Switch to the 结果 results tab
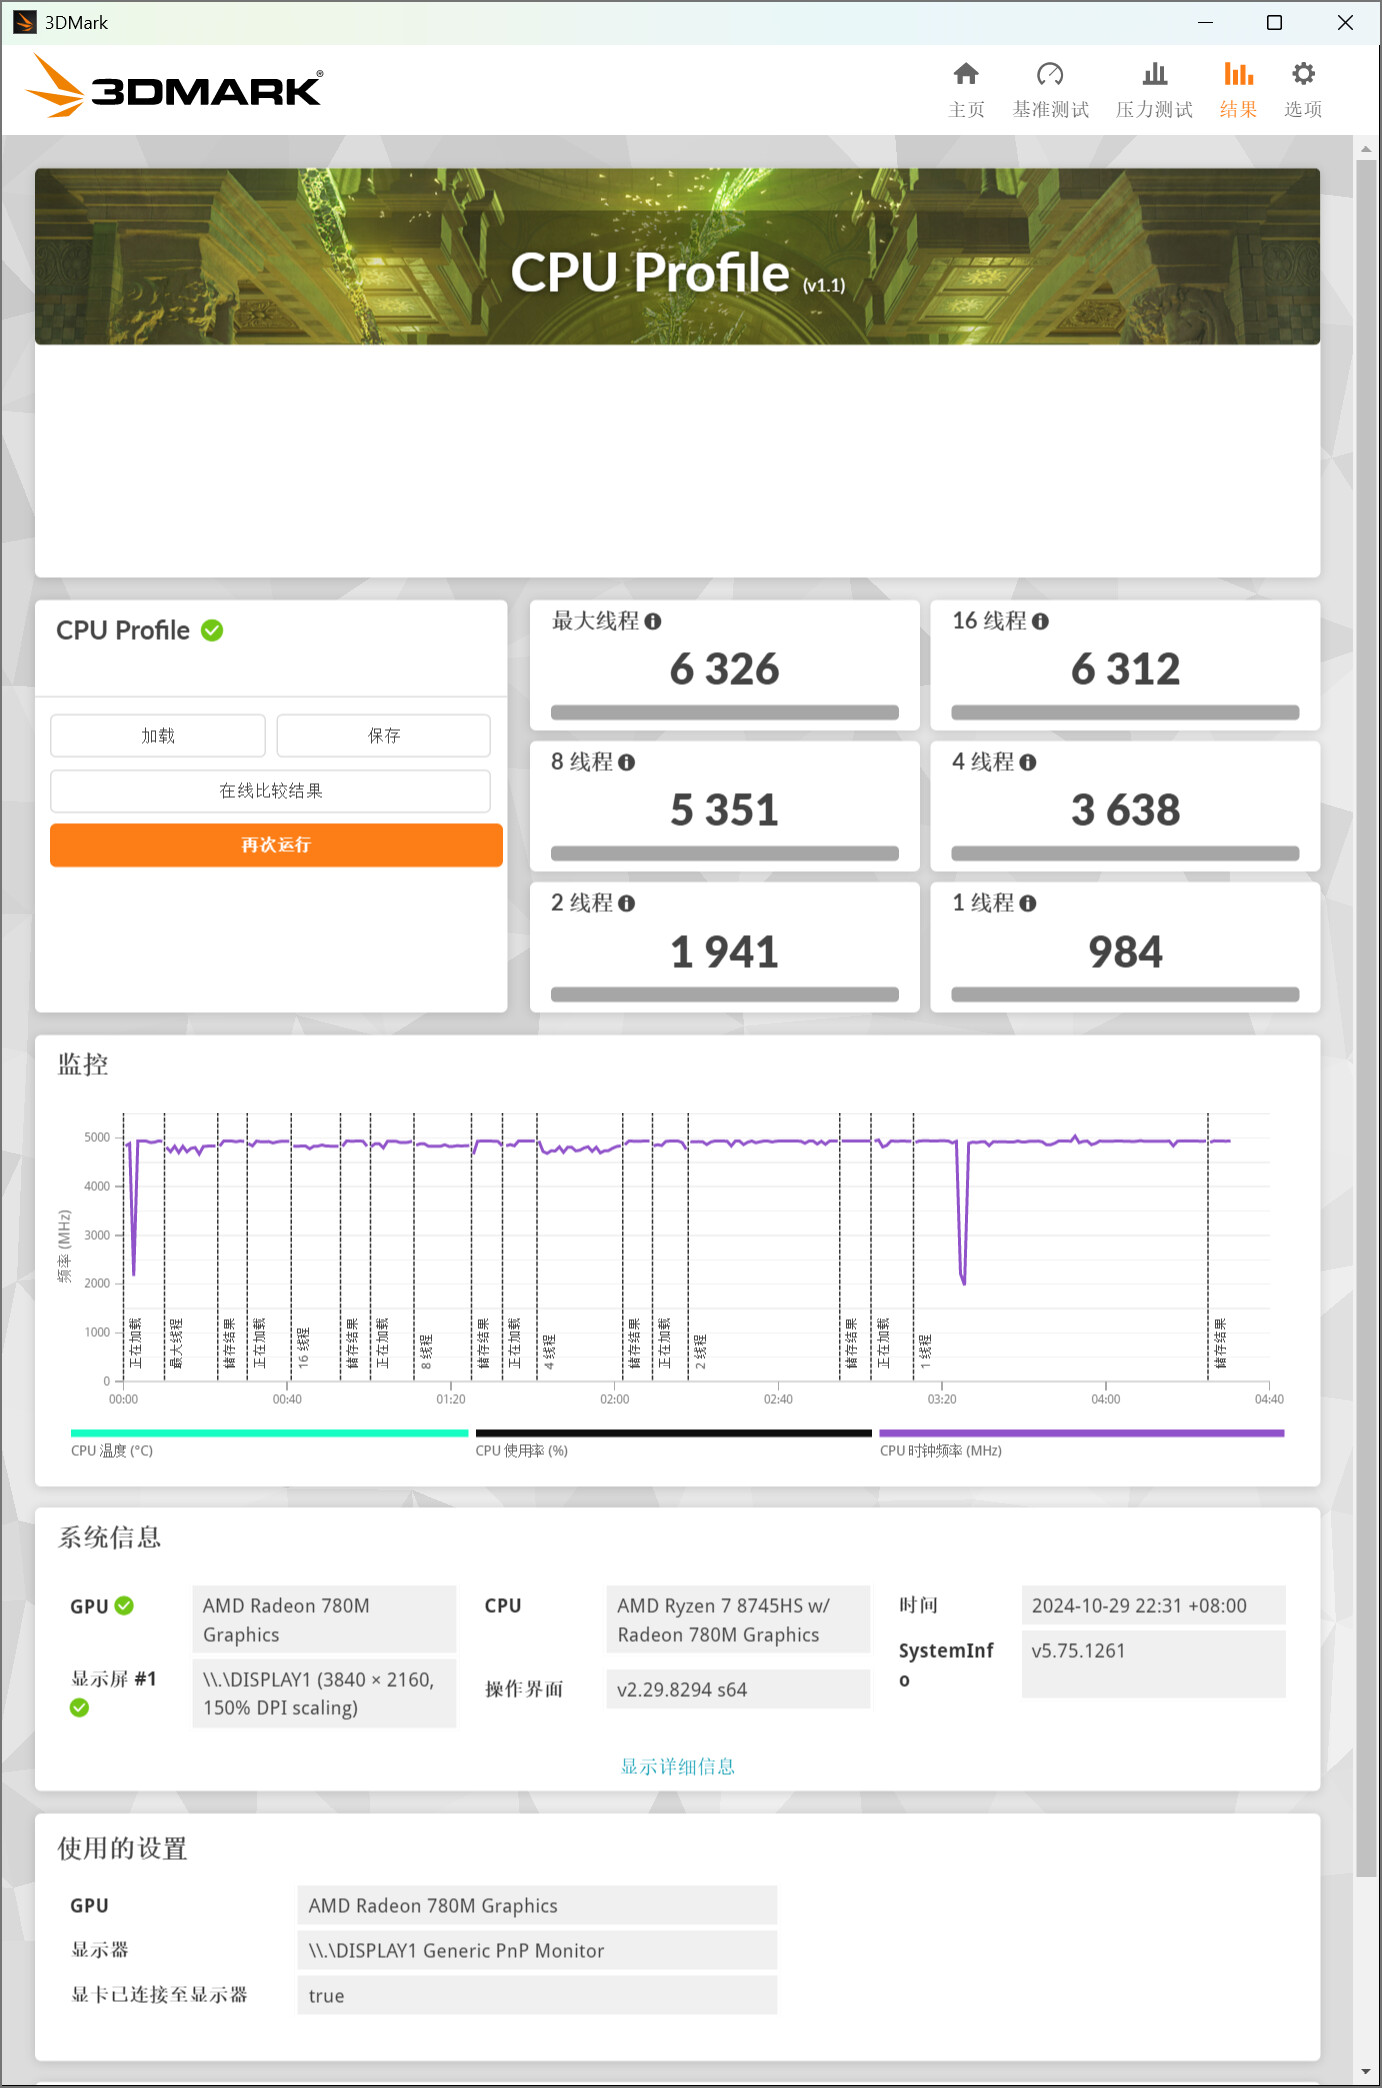This screenshot has width=1382, height=2088. coord(1237,88)
